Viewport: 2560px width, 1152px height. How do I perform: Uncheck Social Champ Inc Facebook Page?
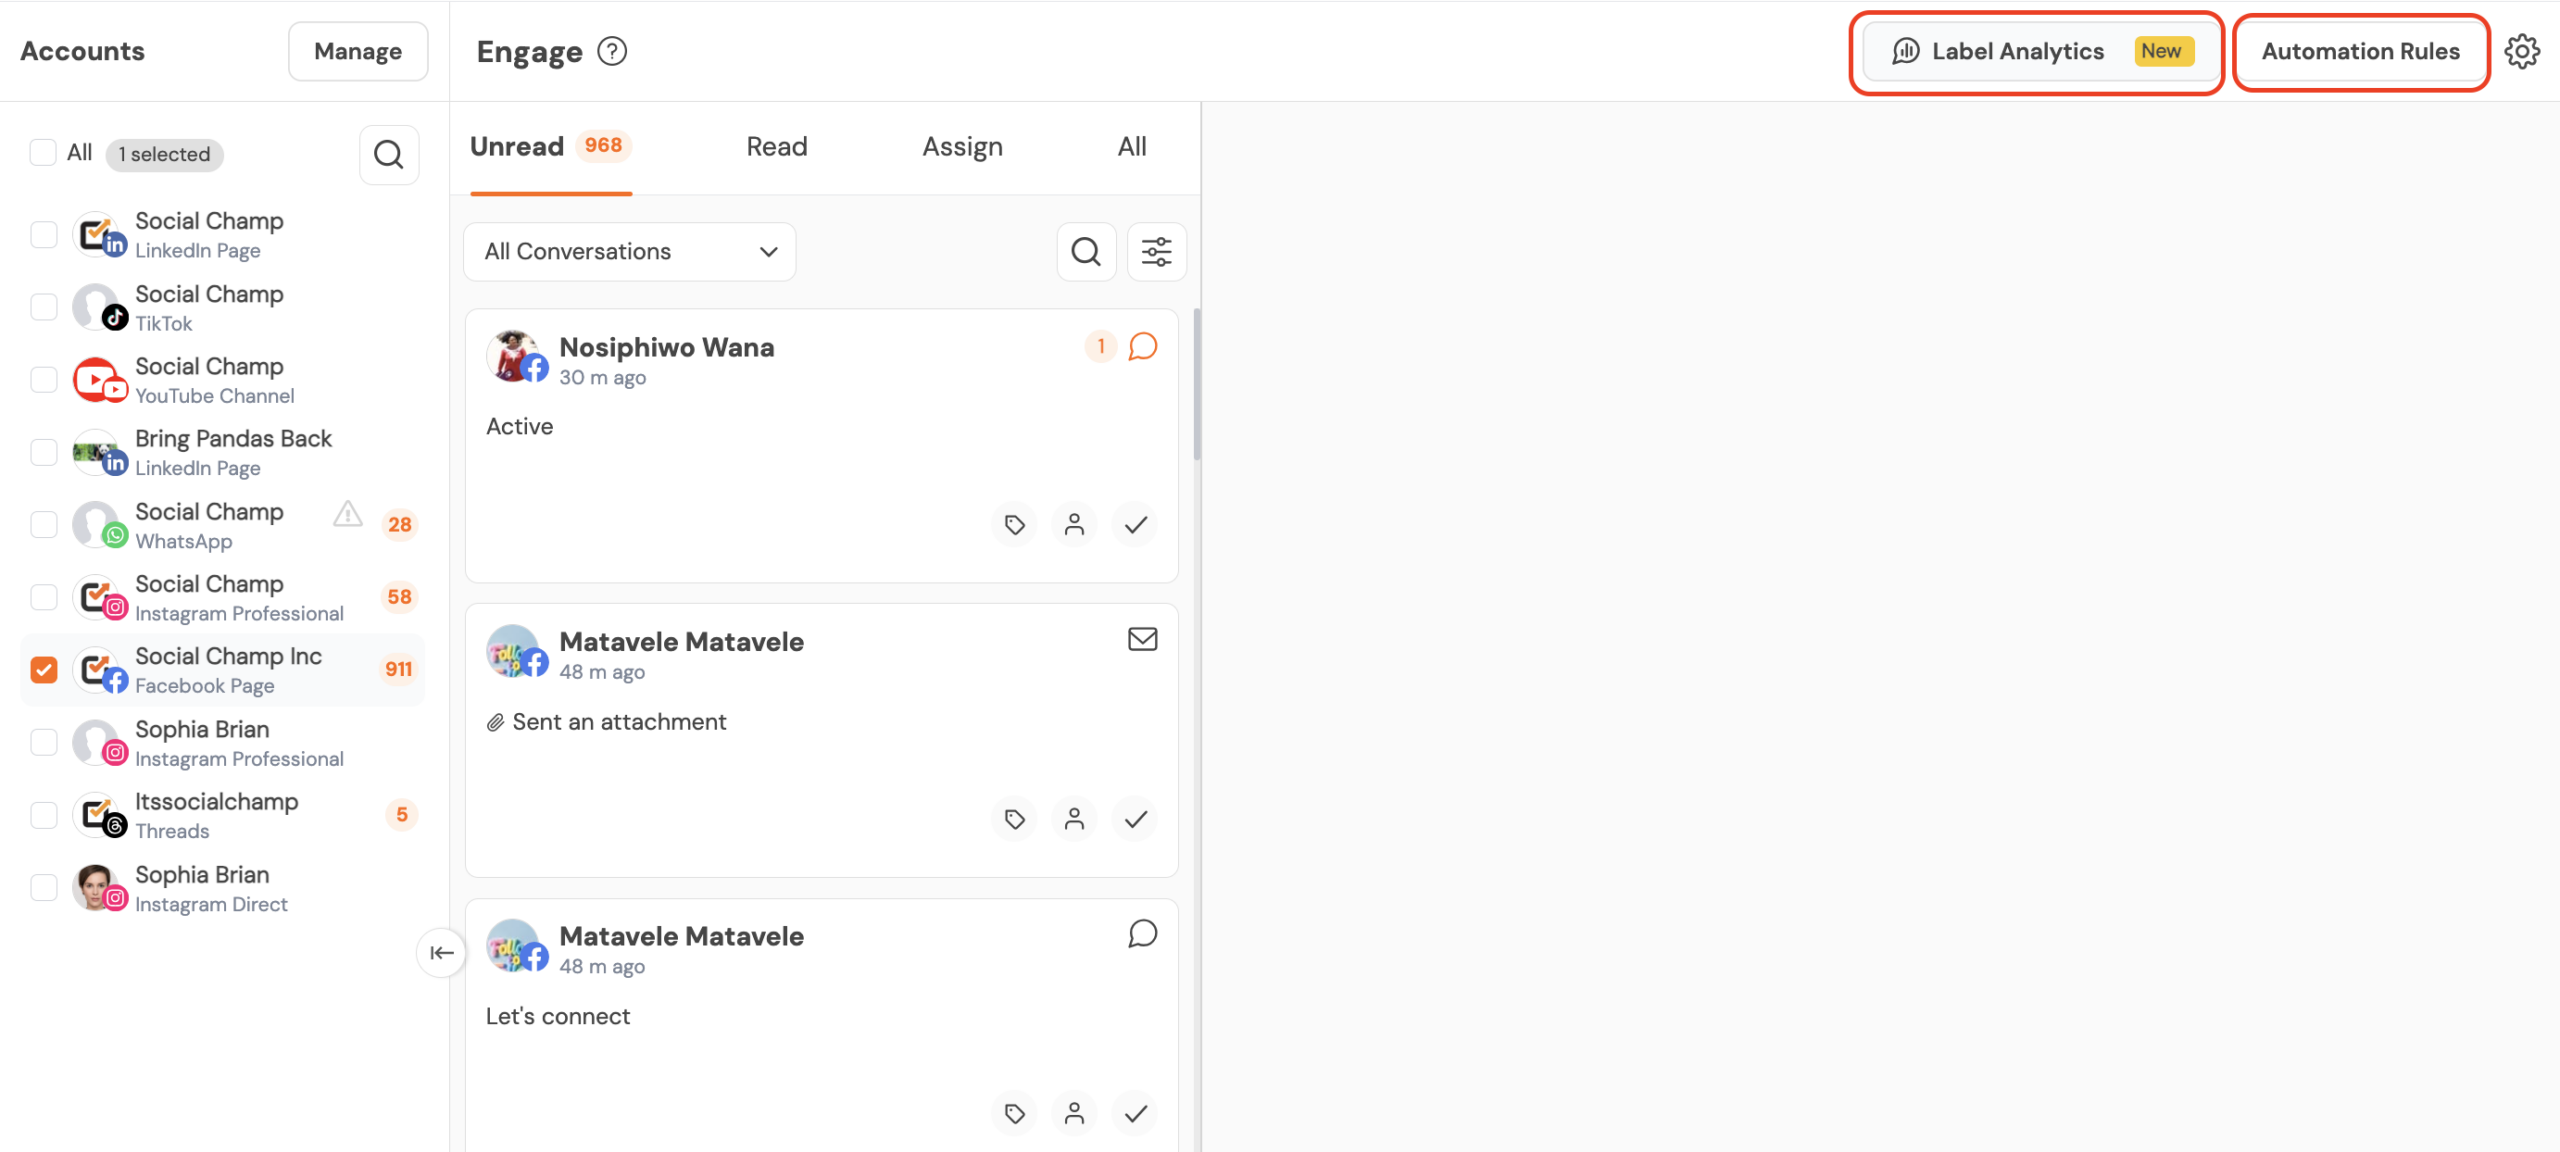44,670
